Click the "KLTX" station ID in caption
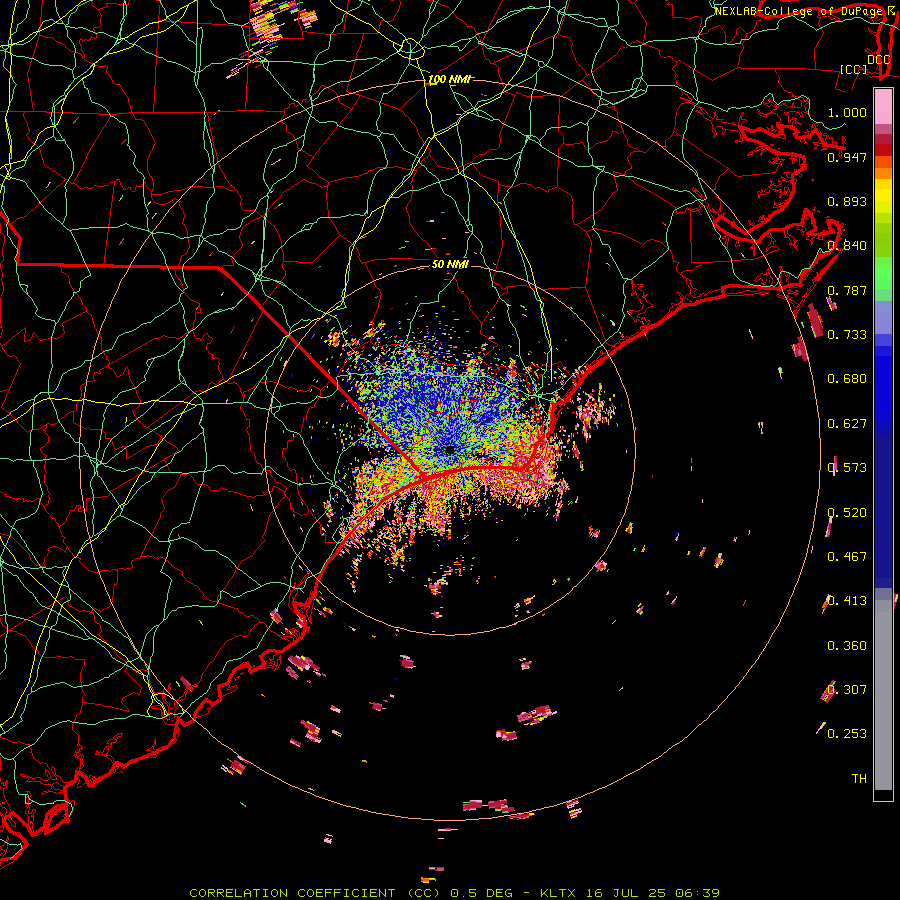The image size is (900, 900). (x=560, y=893)
